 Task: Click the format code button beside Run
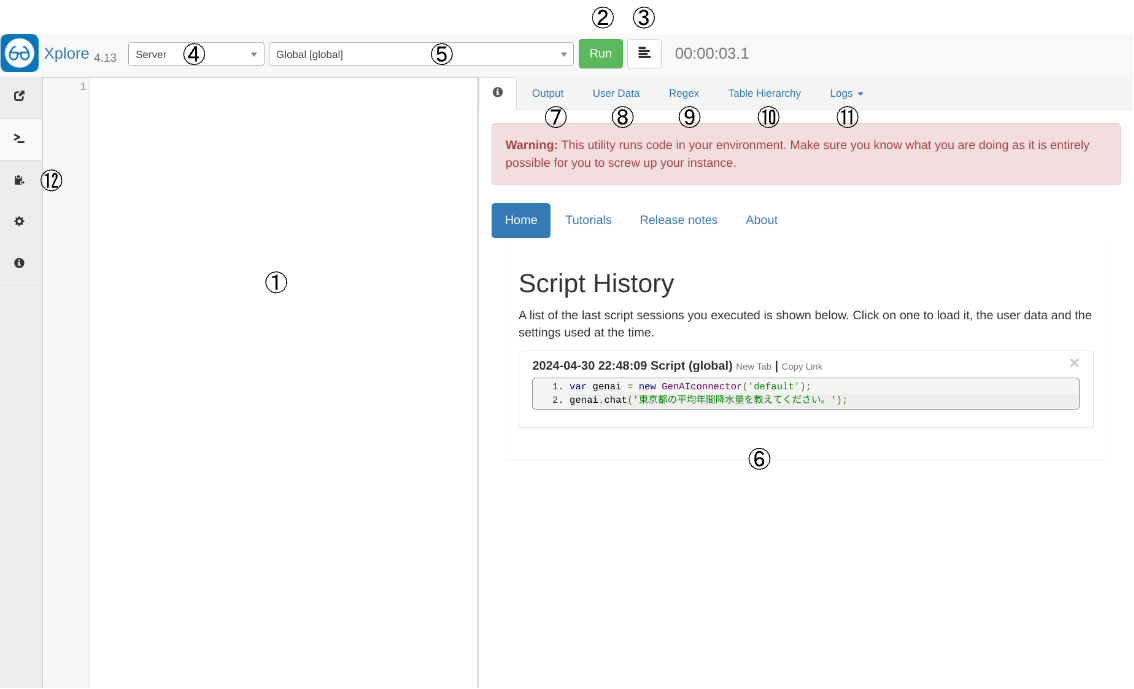click(644, 54)
